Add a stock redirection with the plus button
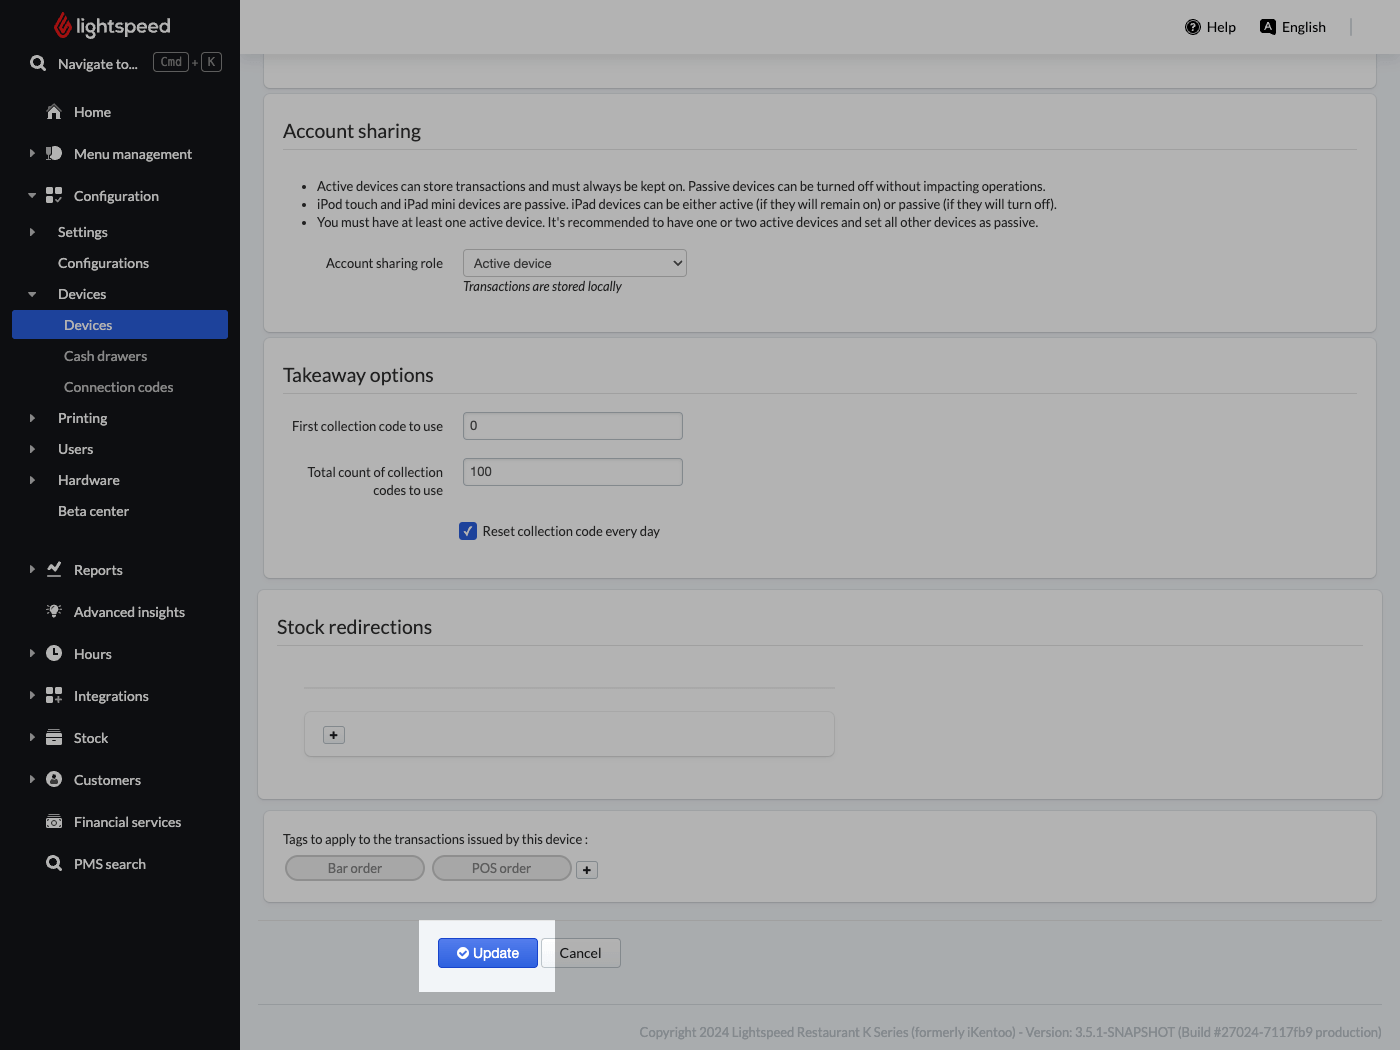The width and height of the screenshot is (1400, 1050). [x=332, y=734]
